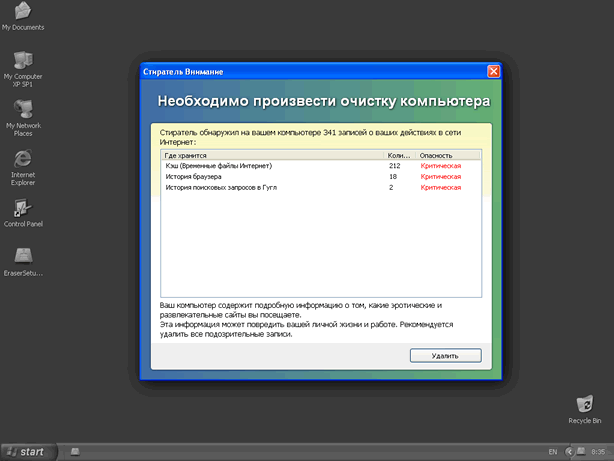Open the My Documents desktop icon
This screenshot has height=461, width=614.
click(22, 14)
